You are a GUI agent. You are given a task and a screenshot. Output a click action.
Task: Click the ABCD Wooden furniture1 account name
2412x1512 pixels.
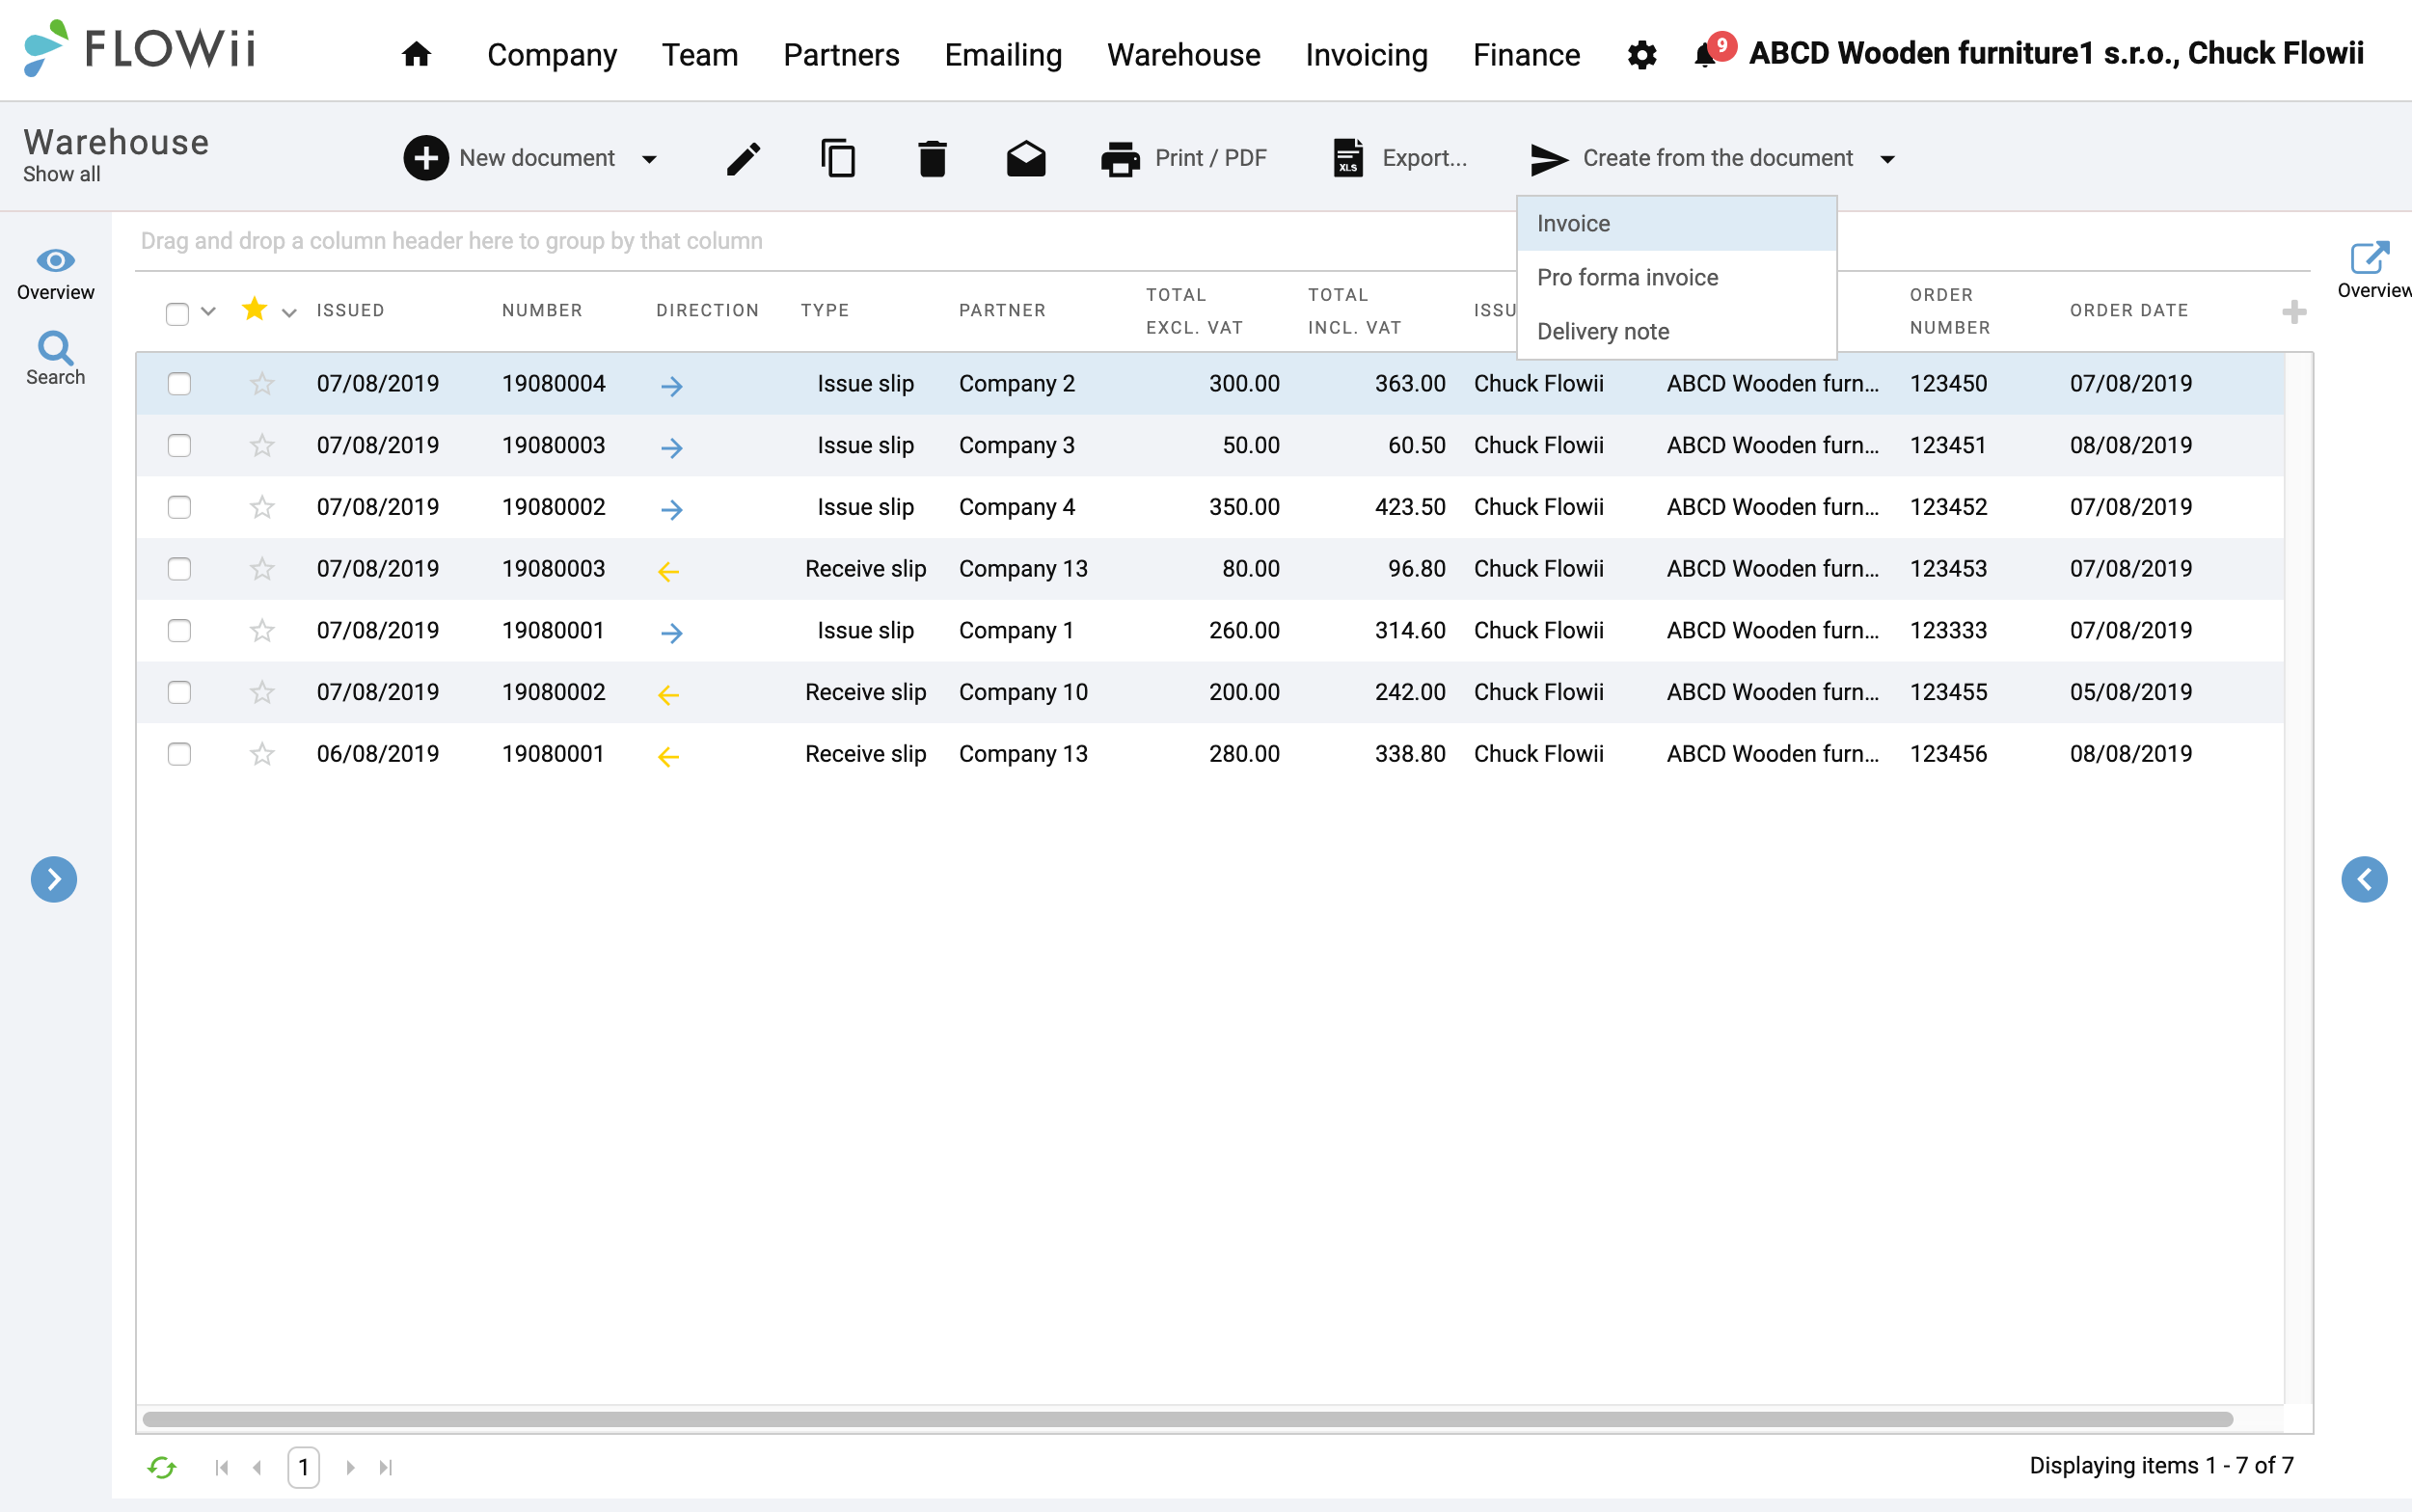point(2056,52)
